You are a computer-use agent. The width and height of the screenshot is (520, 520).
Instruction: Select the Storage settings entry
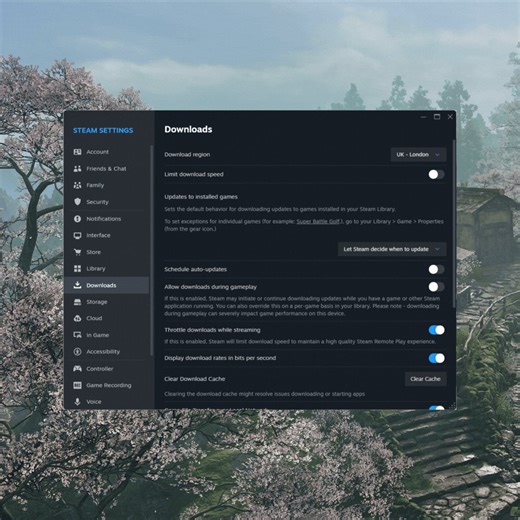click(107, 302)
